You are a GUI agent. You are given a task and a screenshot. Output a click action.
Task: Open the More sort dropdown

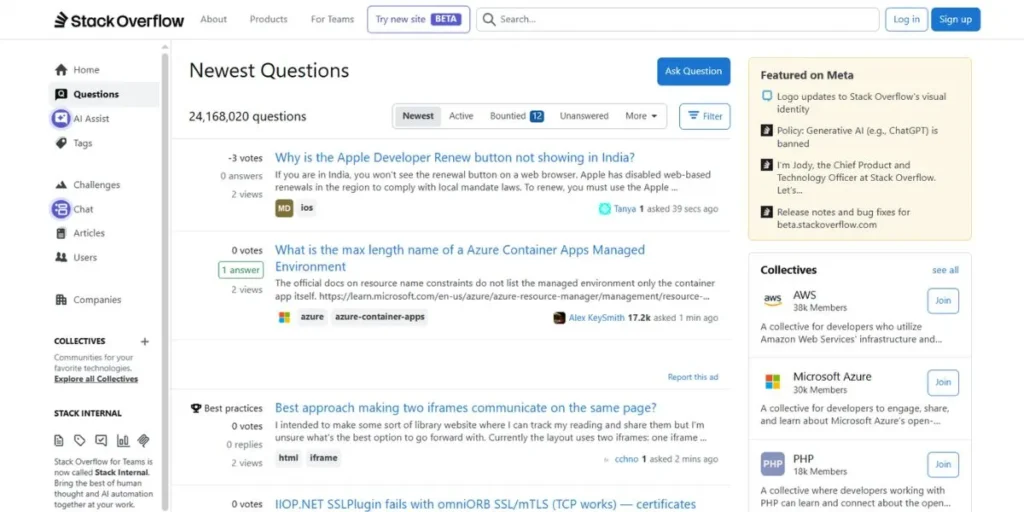(641, 116)
